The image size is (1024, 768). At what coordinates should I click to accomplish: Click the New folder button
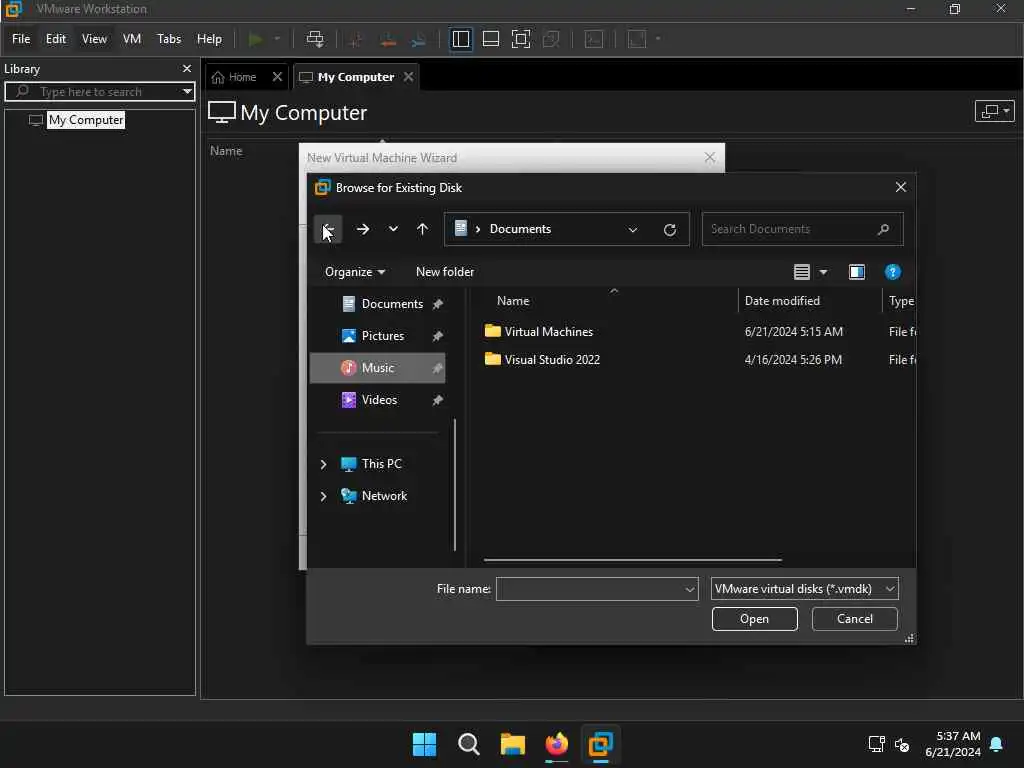pos(445,272)
